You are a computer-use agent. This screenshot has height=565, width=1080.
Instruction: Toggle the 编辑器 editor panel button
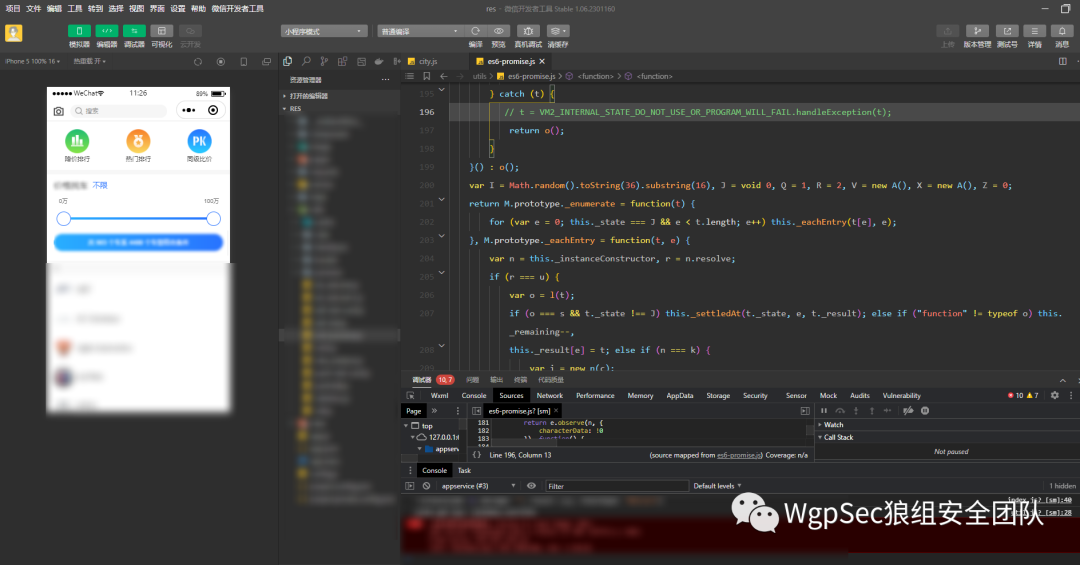(x=107, y=31)
